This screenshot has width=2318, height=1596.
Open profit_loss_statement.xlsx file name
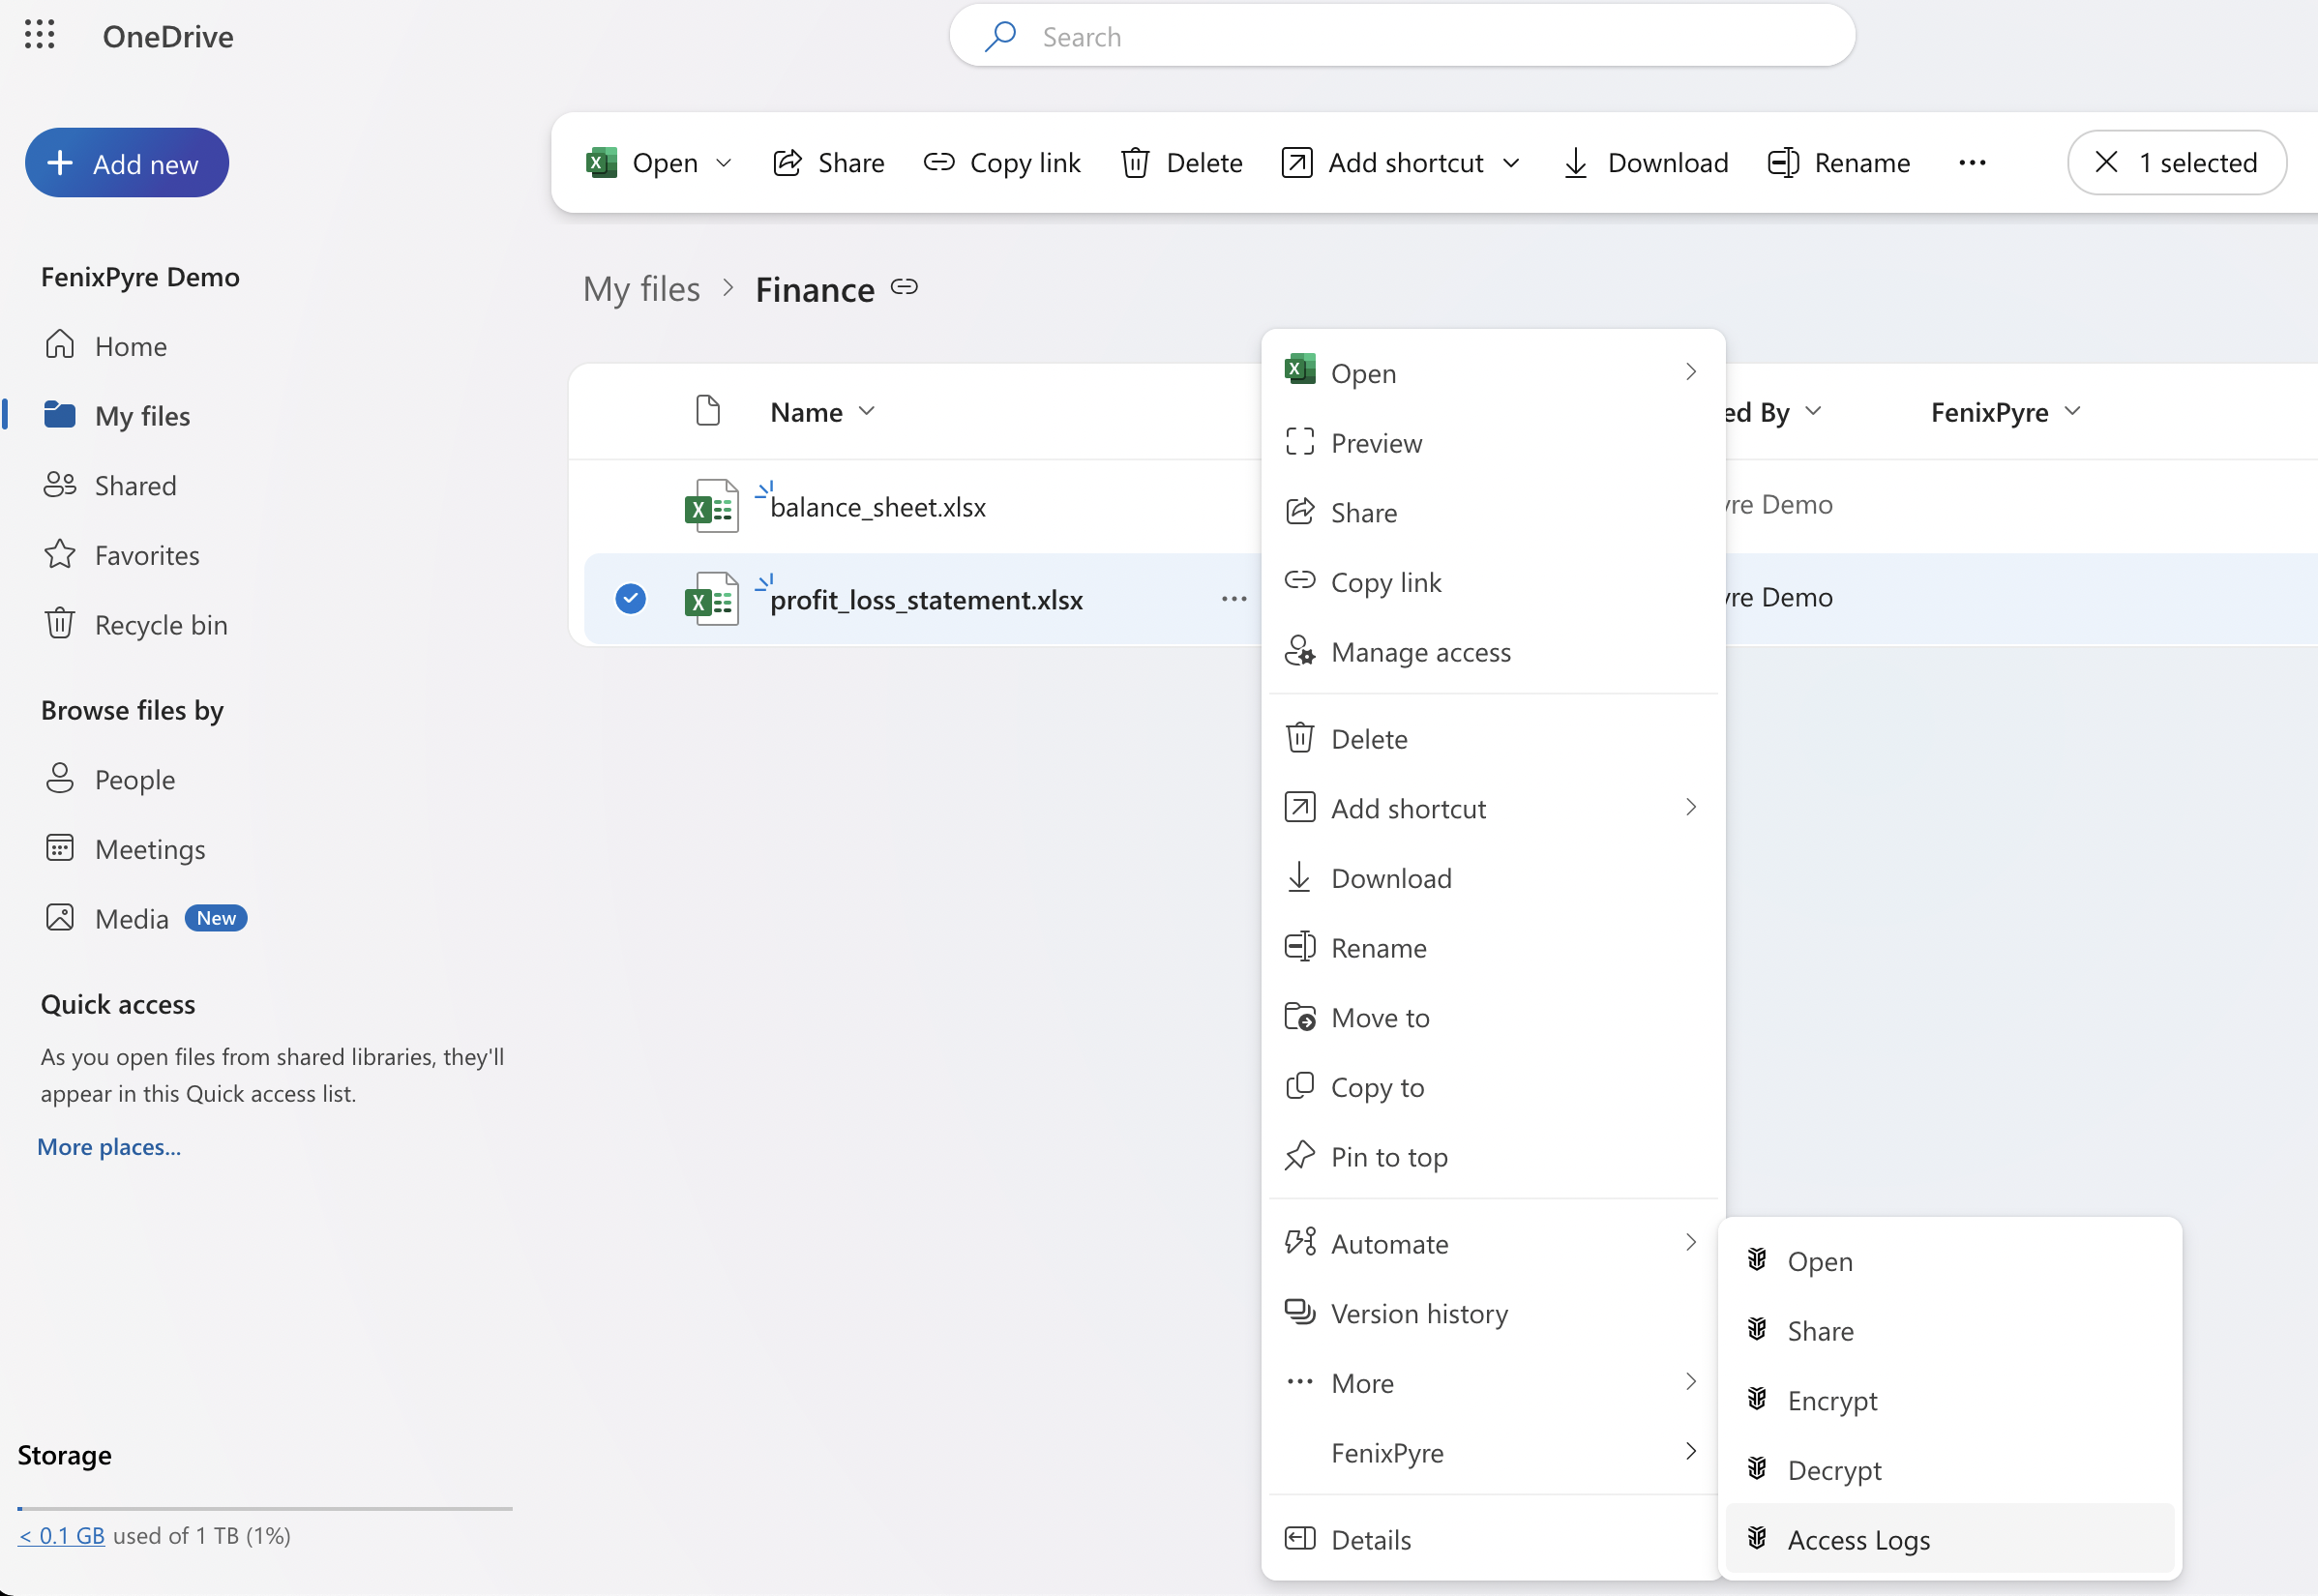pos(926,600)
